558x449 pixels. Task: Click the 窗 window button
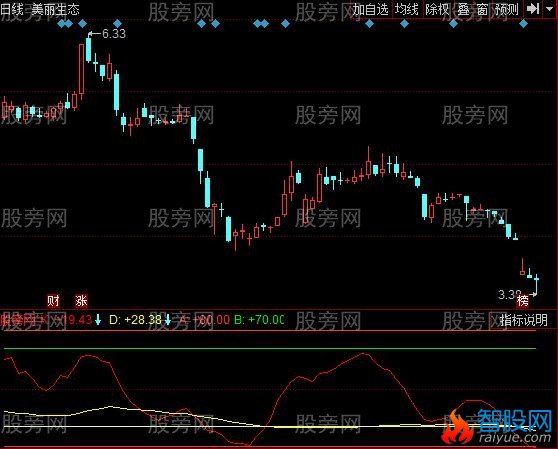482,9
